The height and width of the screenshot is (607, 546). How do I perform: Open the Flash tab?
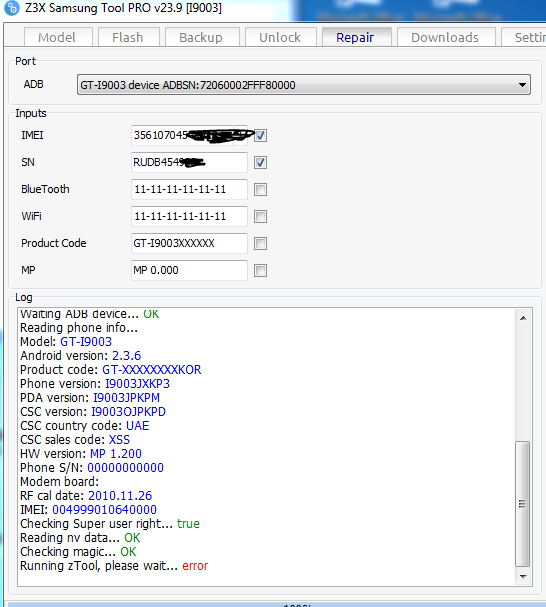click(128, 38)
